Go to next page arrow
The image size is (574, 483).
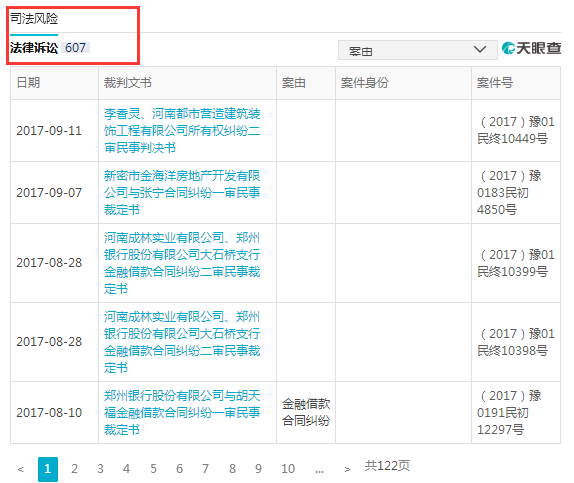coord(347,469)
